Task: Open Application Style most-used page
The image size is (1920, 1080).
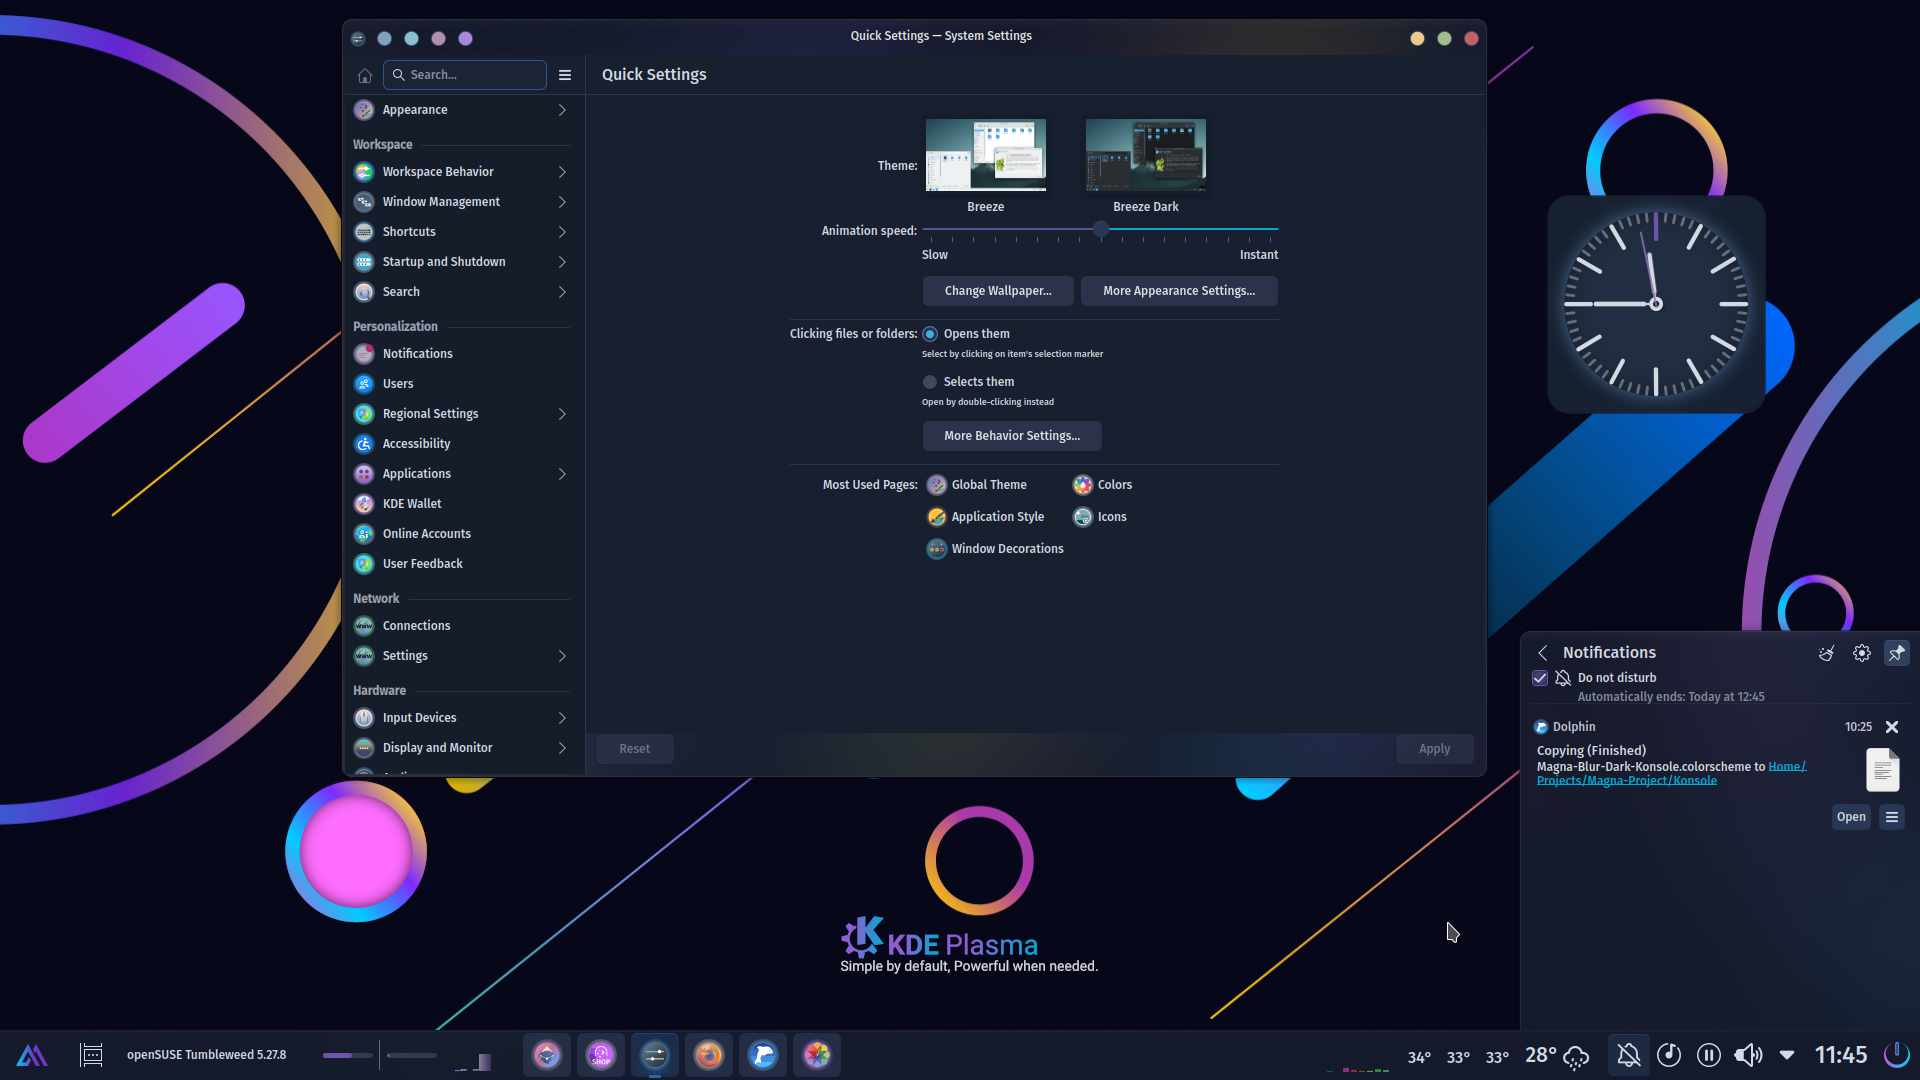Action: click(986, 517)
